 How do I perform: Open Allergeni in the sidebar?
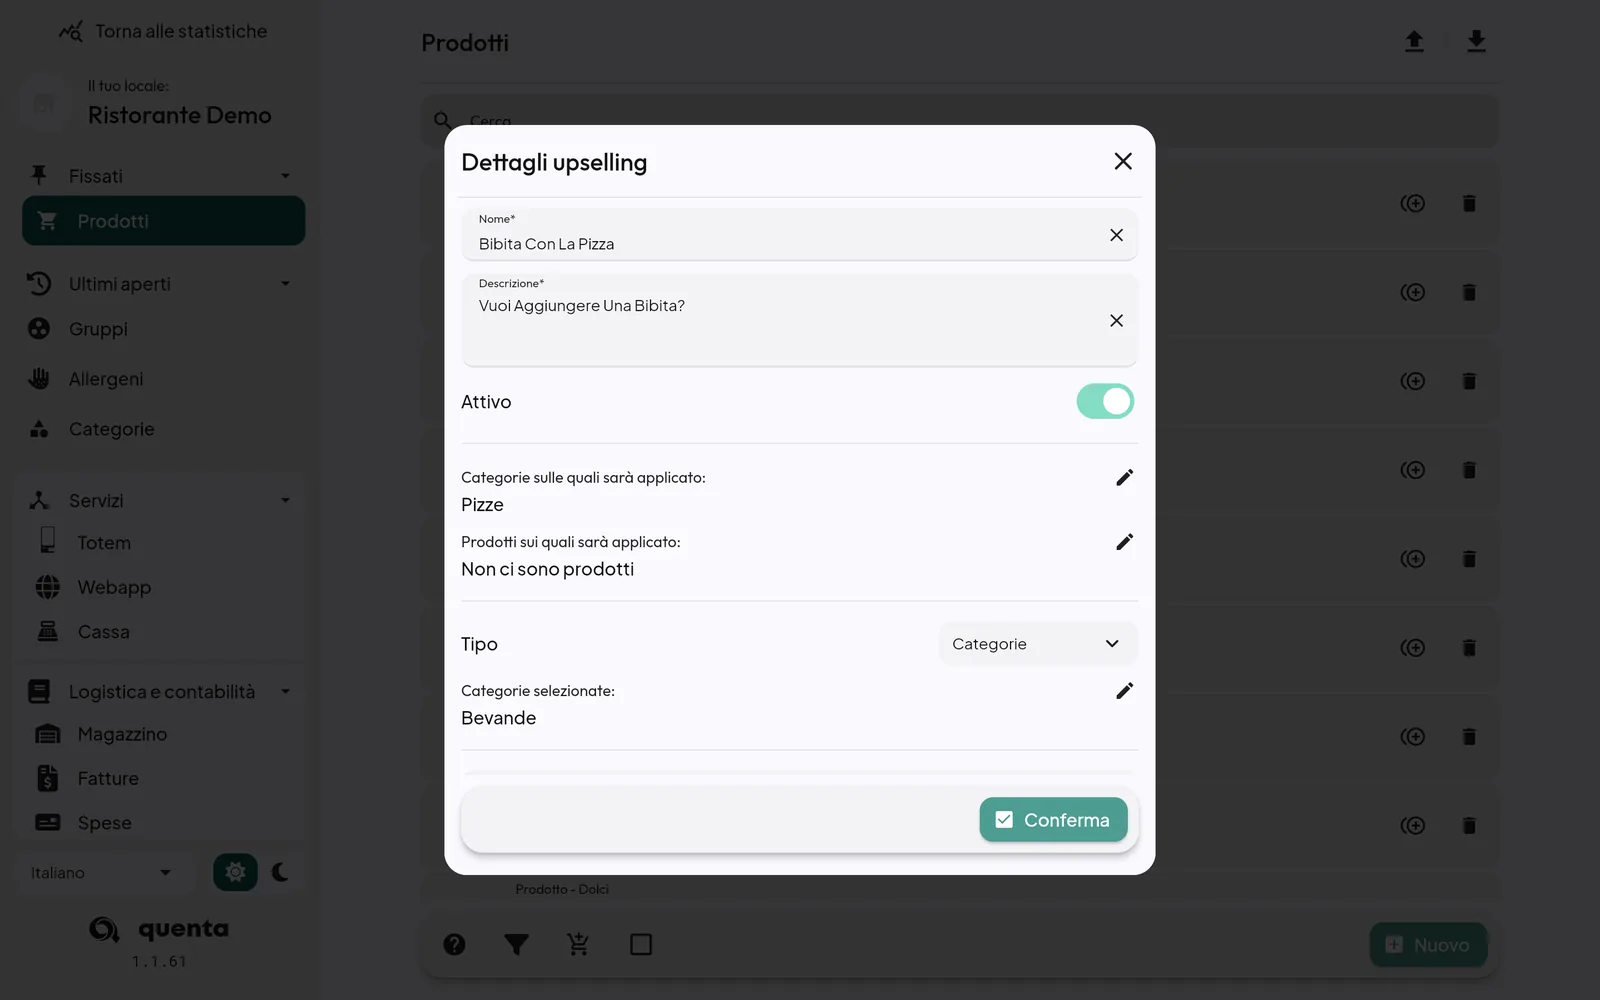click(106, 379)
